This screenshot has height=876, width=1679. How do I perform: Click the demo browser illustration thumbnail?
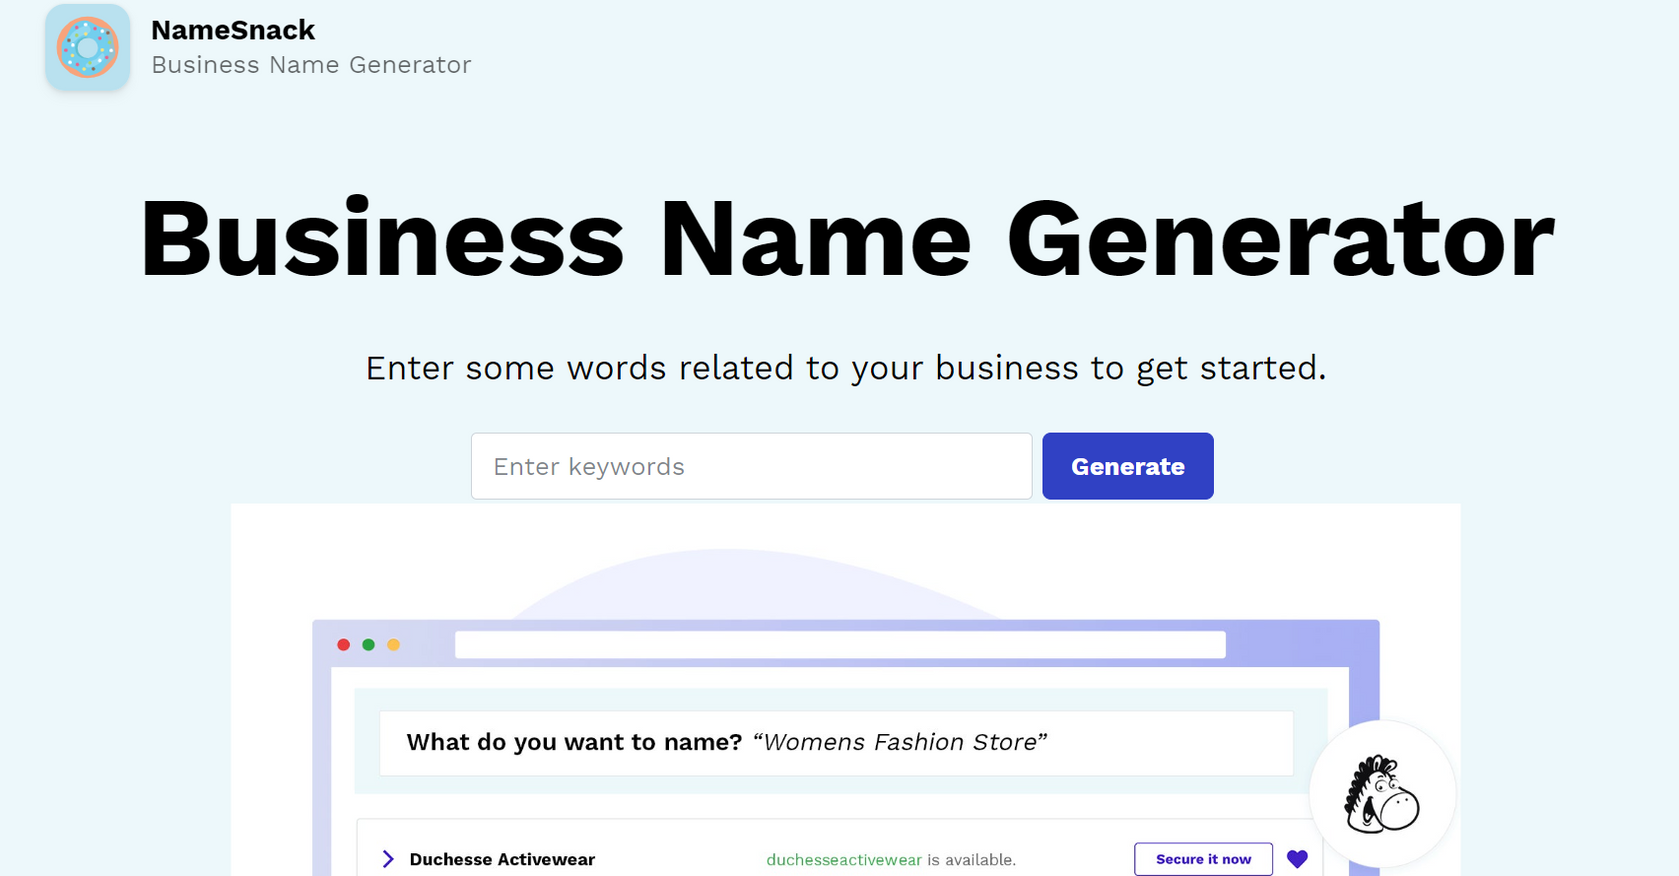click(x=846, y=690)
